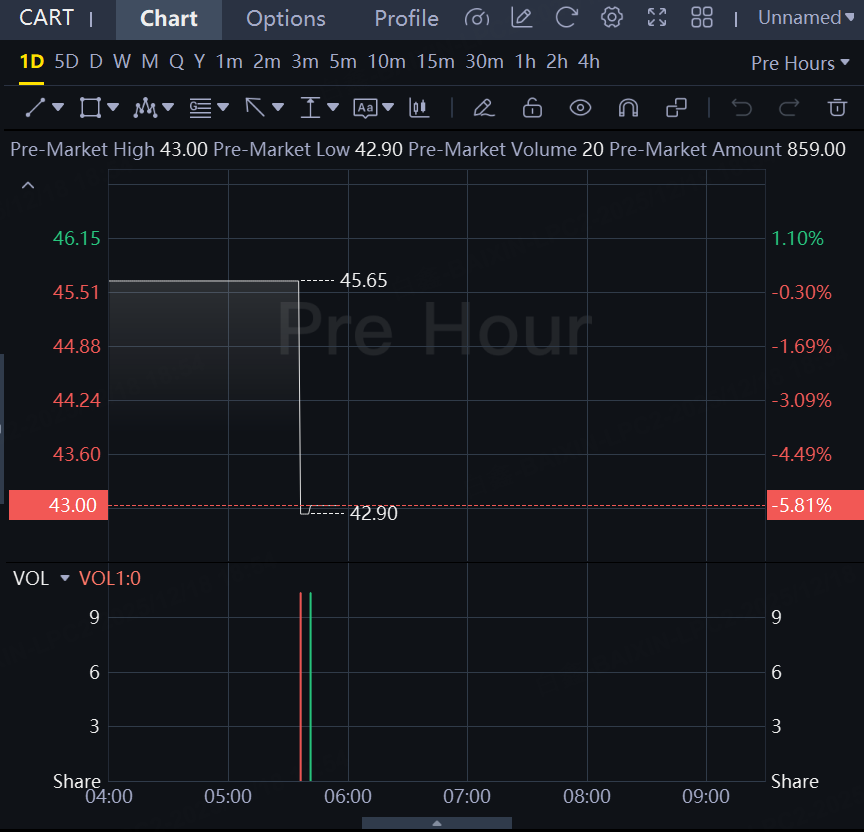Screen dimensions: 864x832
Task: Click the candlestick chart type icon
Action: (419, 107)
